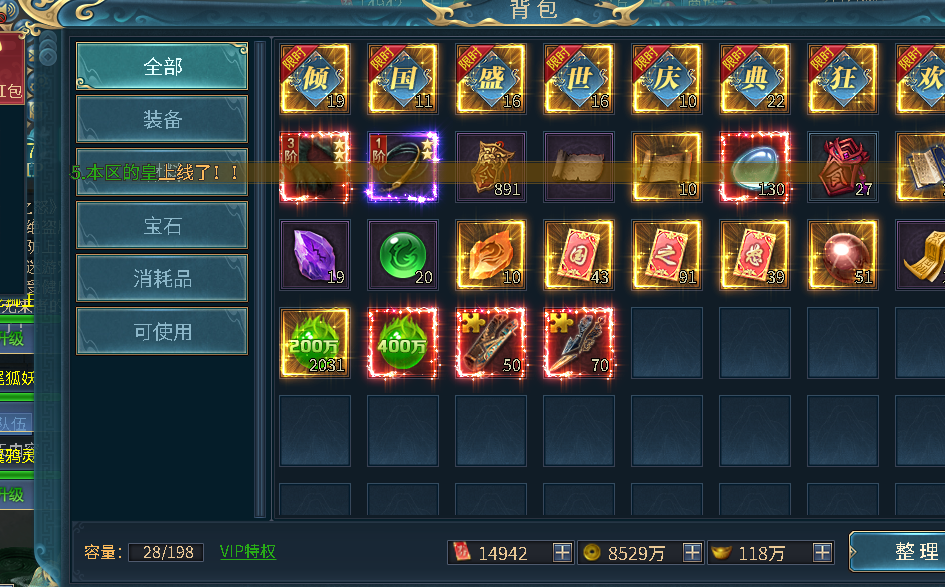945x587 pixels.
Task: Switch to the 宝石 category tab
Action: (x=162, y=225)
